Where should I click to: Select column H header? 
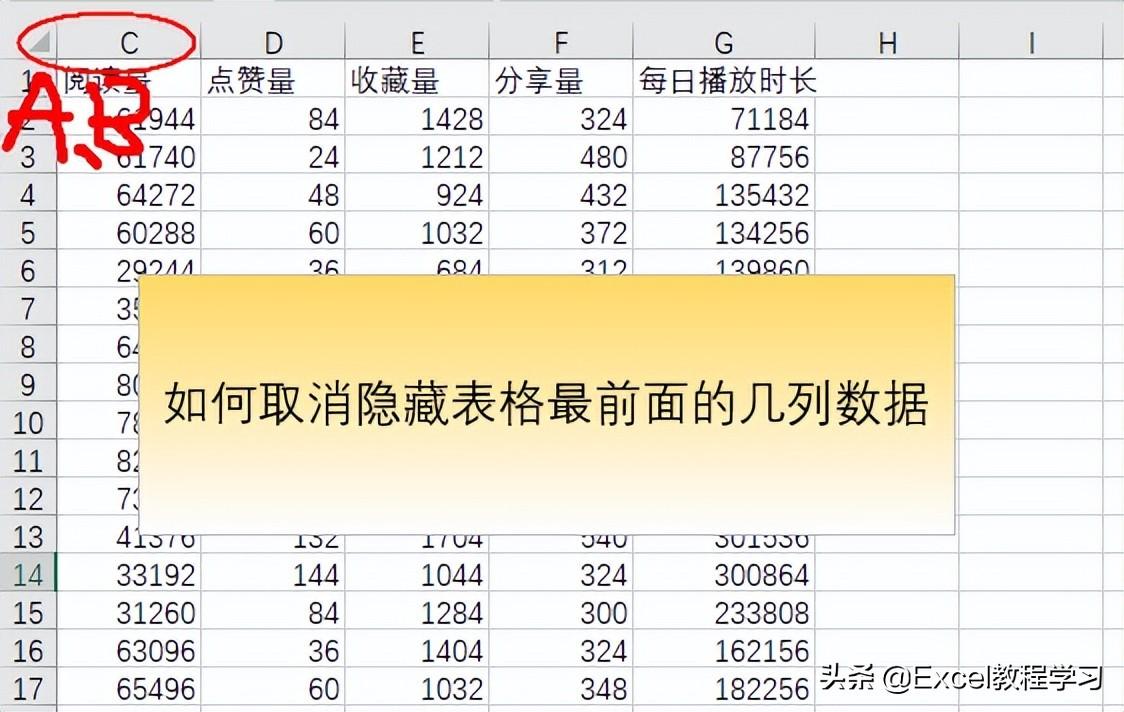[x=887, y=42]
